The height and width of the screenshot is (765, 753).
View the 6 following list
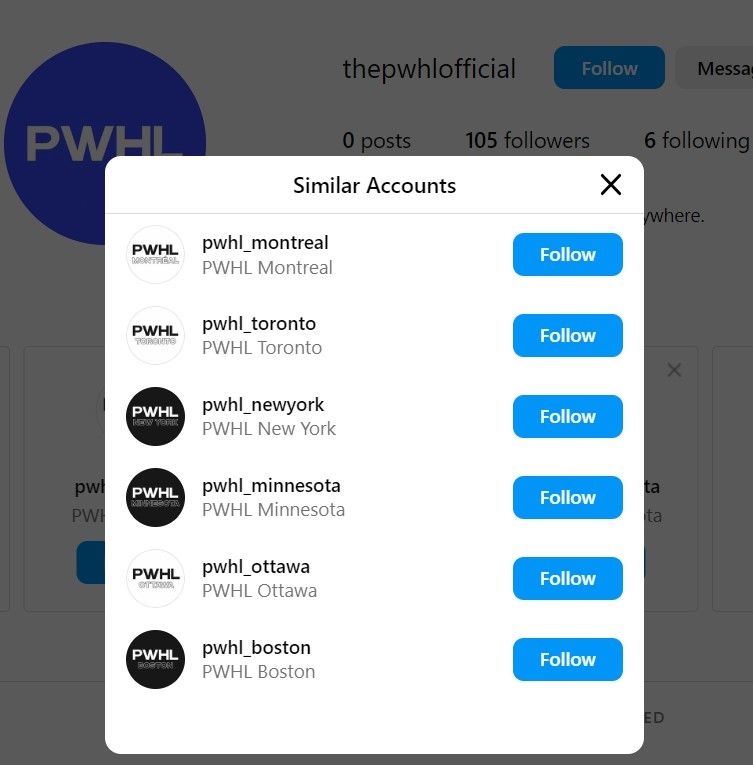pos(696,141)
